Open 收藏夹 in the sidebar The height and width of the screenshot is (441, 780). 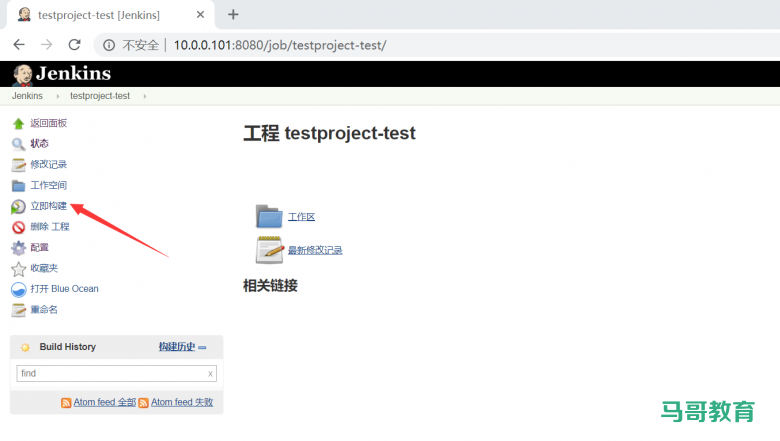click(x=44, y=268)
